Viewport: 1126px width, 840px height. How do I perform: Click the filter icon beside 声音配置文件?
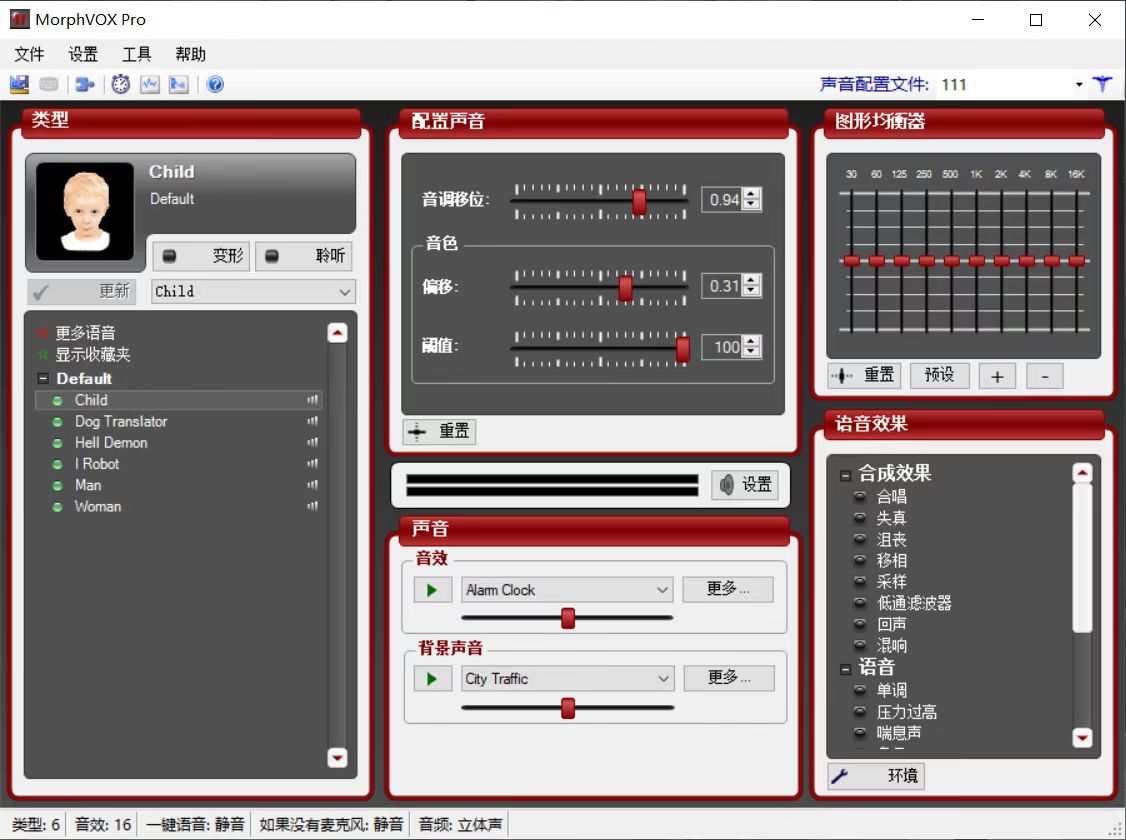click(x=1102, y=84)
